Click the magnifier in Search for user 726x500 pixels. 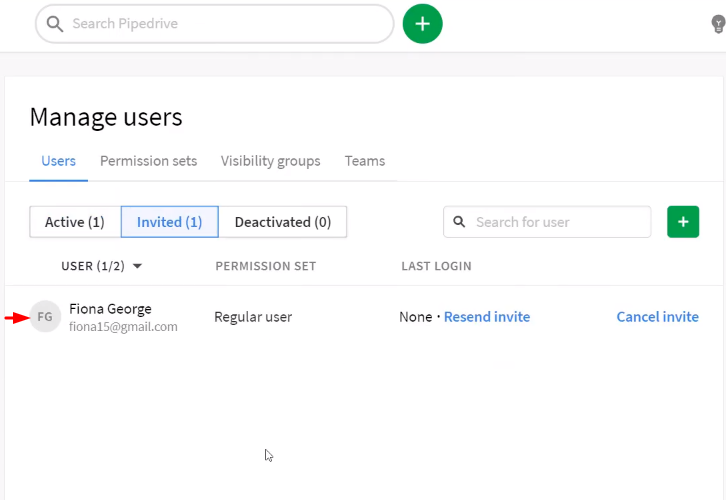459,222
